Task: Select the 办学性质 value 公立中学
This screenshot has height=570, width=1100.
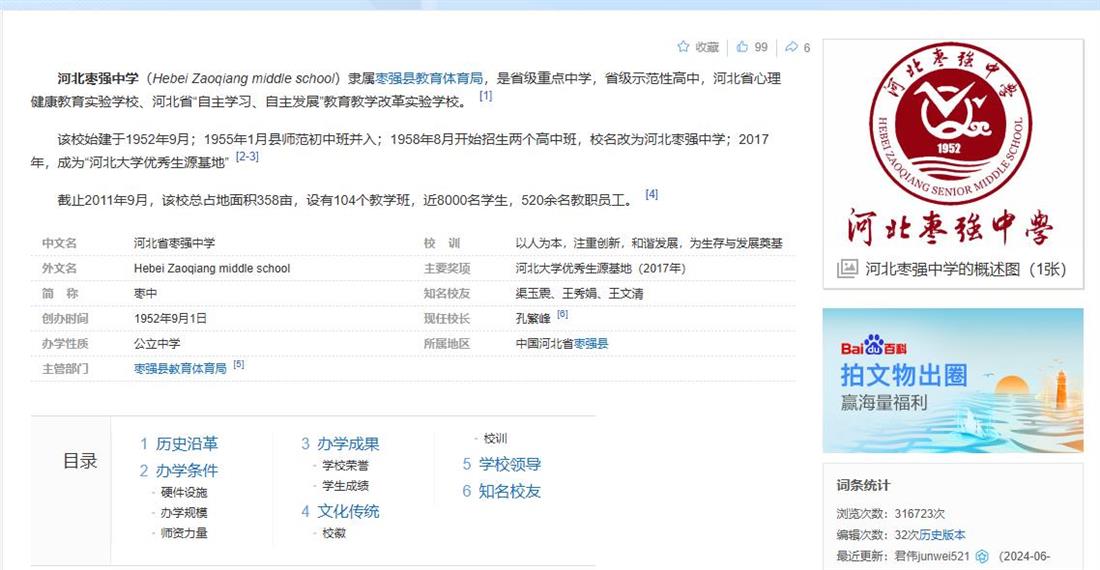Action: (157, 344)
